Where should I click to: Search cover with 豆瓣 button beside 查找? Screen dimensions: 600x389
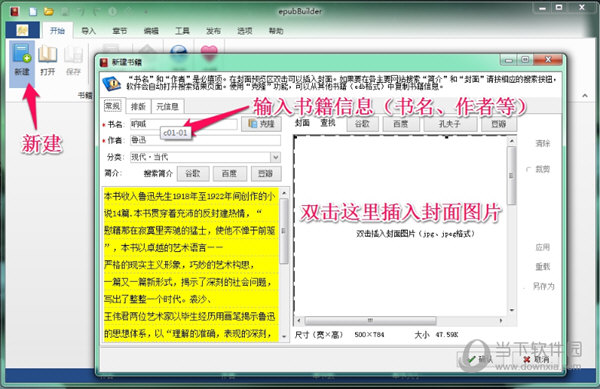pos(499,124)
